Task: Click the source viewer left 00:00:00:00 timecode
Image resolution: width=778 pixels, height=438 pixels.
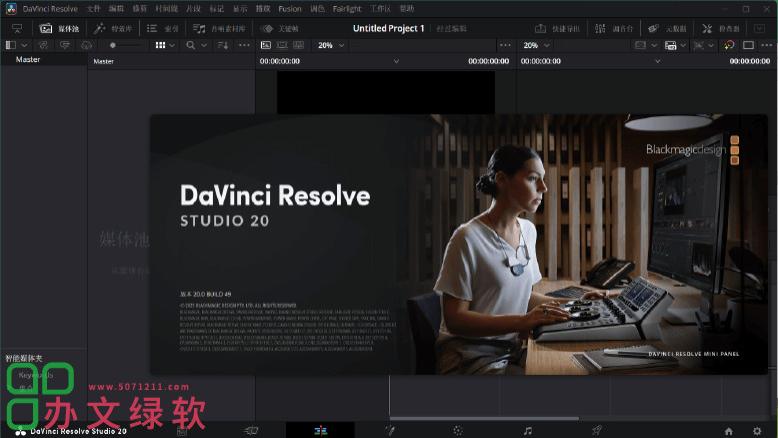Action: [x=280, y=61]
